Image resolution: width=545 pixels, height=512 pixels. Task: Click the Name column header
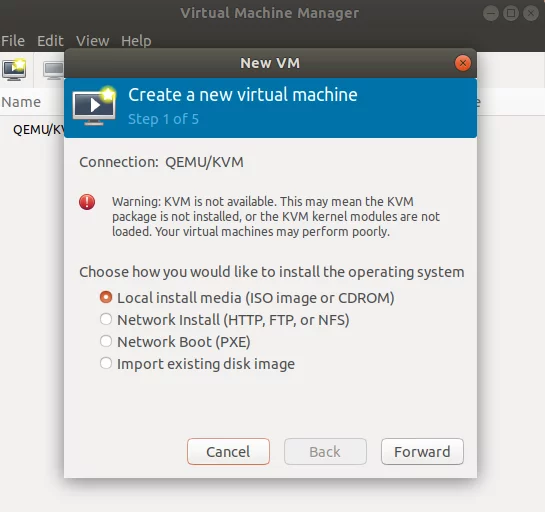(21, 102)
